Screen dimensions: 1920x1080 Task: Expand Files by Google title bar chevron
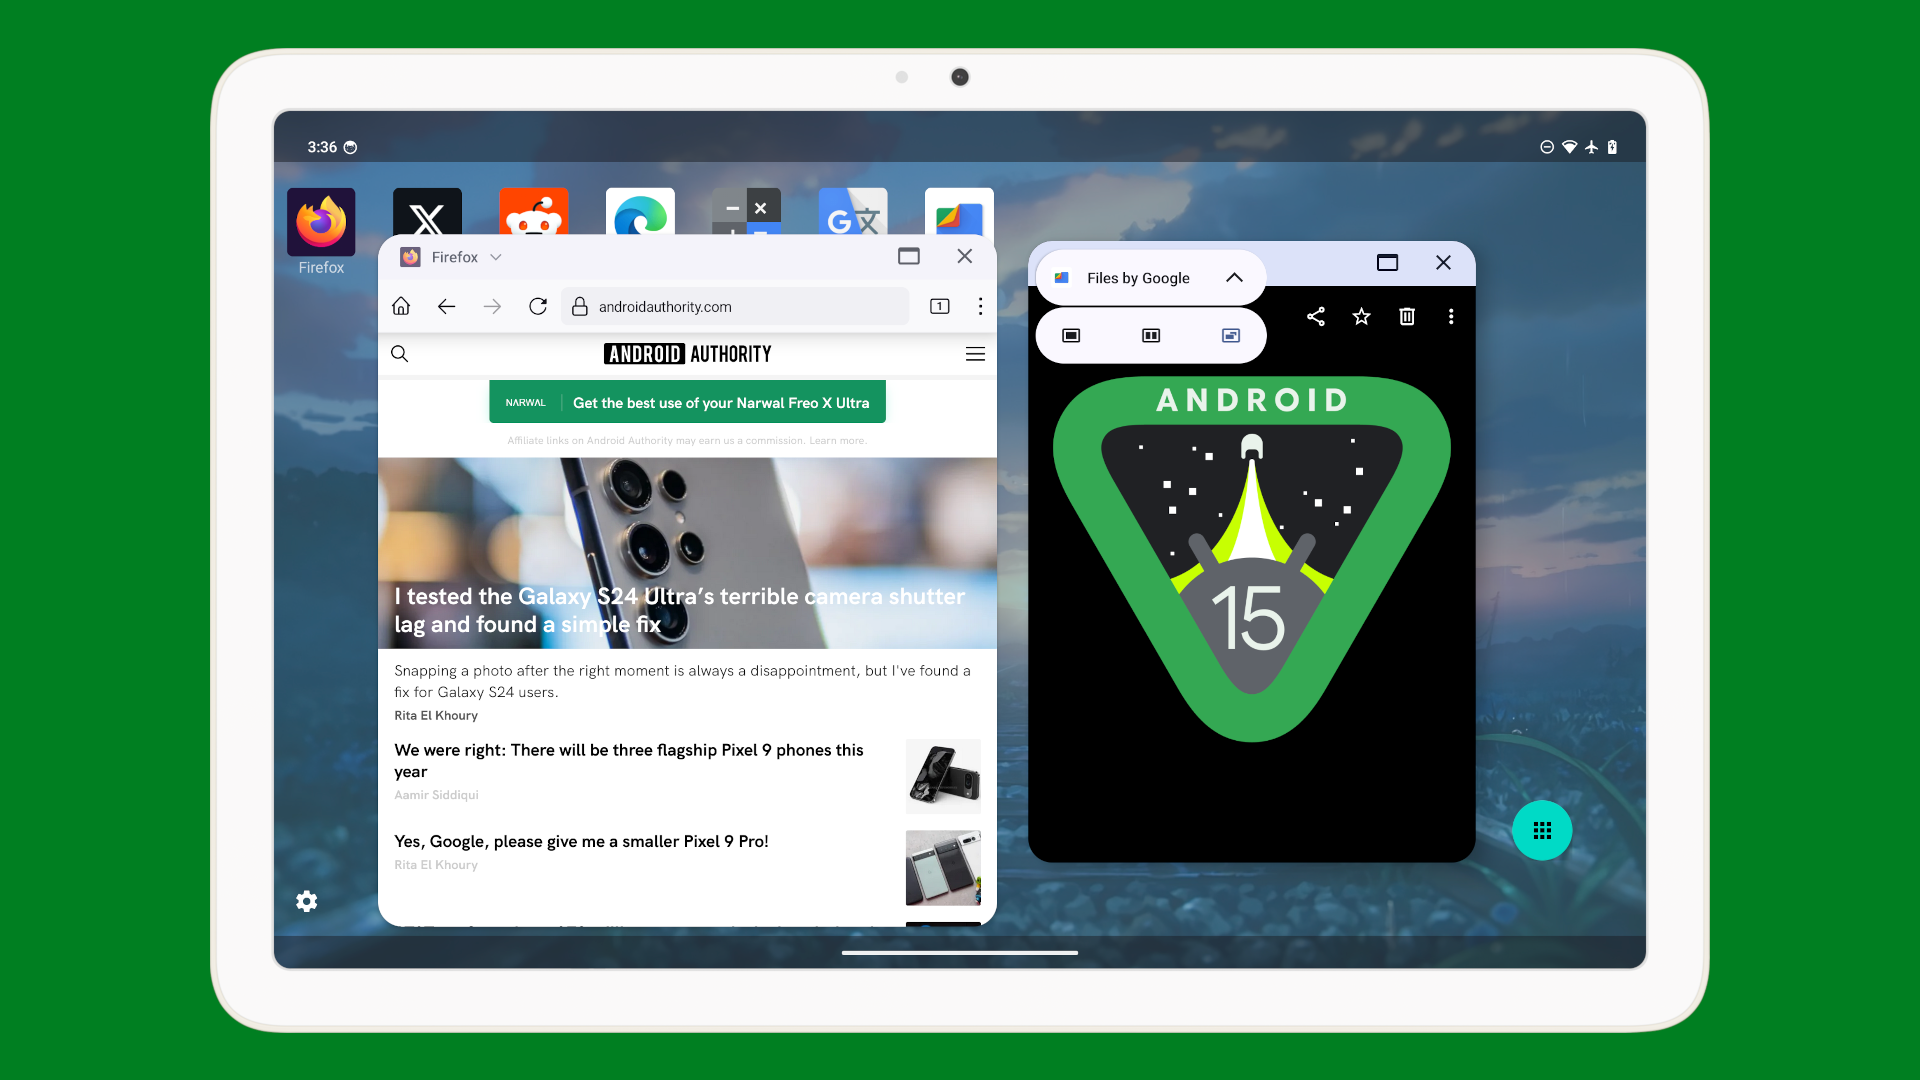pos(1232,277)
